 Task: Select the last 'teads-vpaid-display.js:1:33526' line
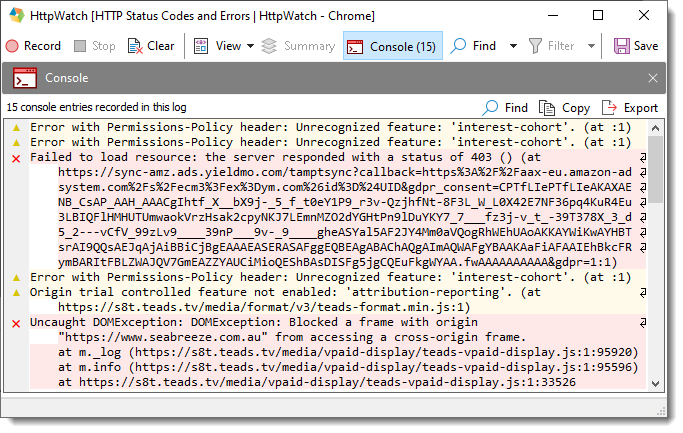pyautogui.click(x=317, y=382)
